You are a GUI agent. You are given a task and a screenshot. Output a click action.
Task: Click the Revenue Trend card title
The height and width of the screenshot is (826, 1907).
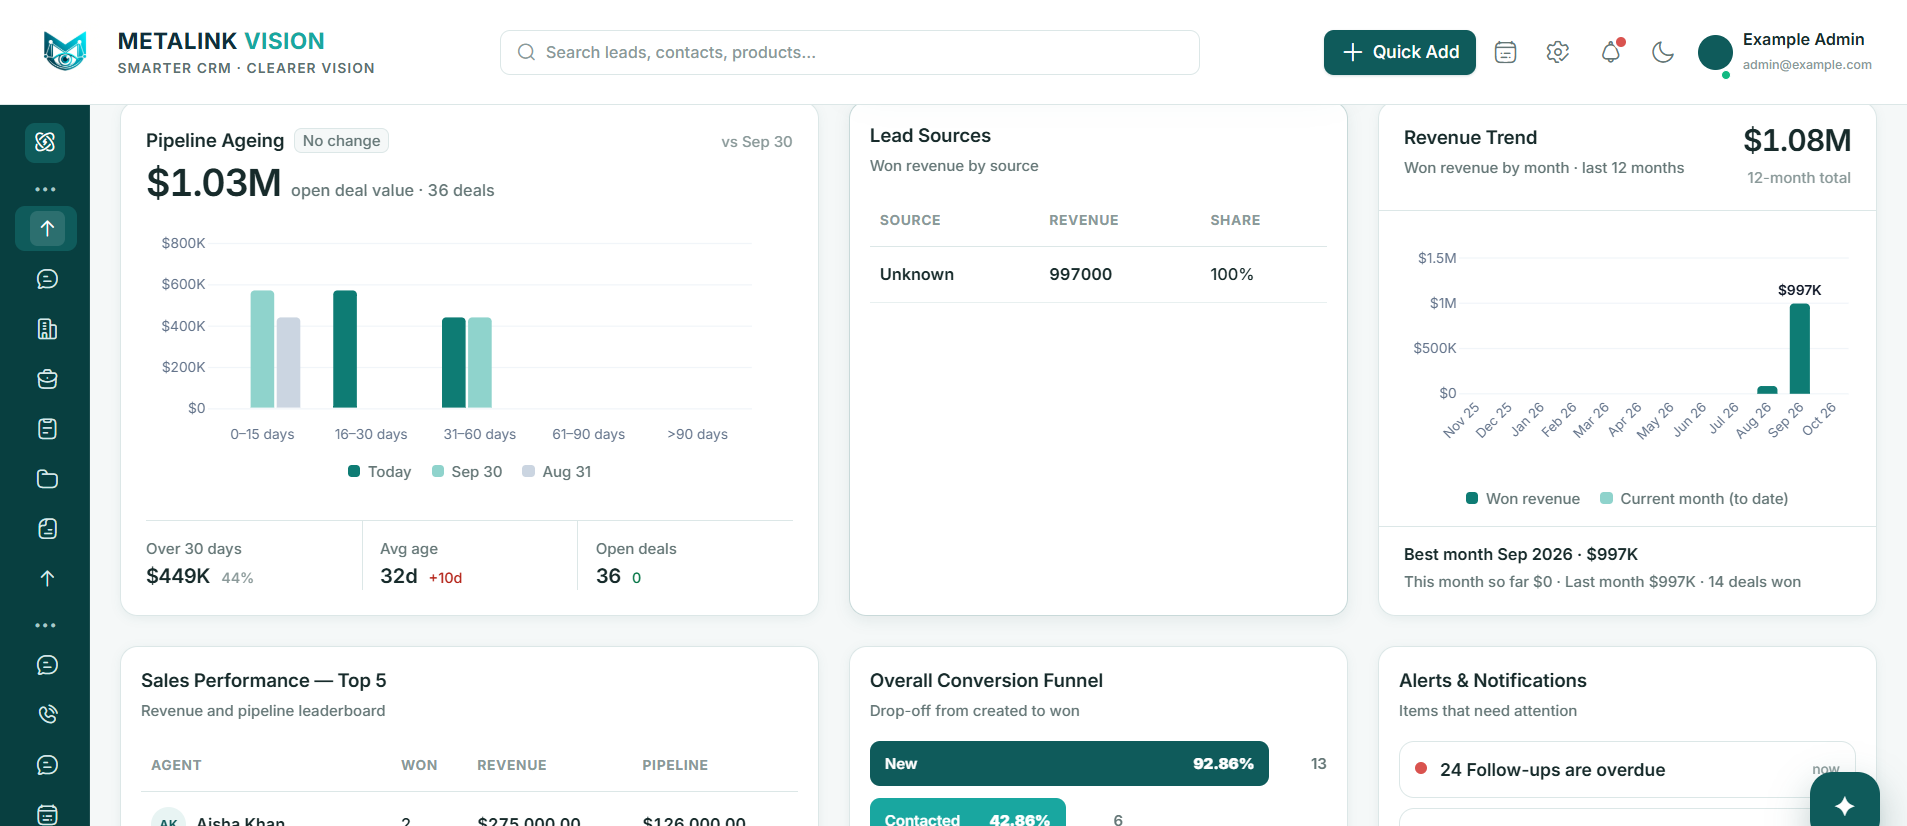[x=1470, y=138]
